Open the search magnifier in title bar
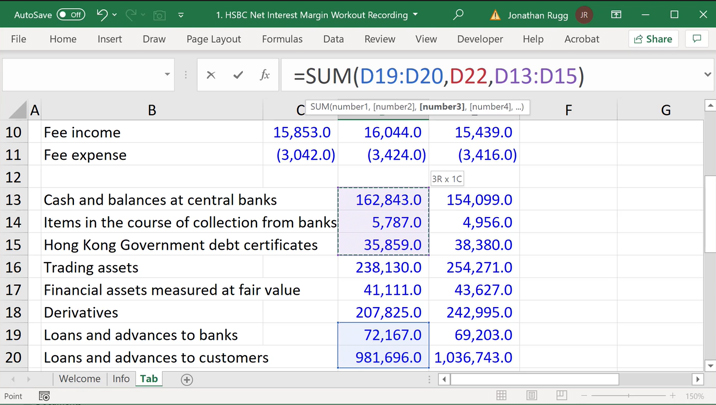The width and height of the screenshot is (716, 405). 458,15
